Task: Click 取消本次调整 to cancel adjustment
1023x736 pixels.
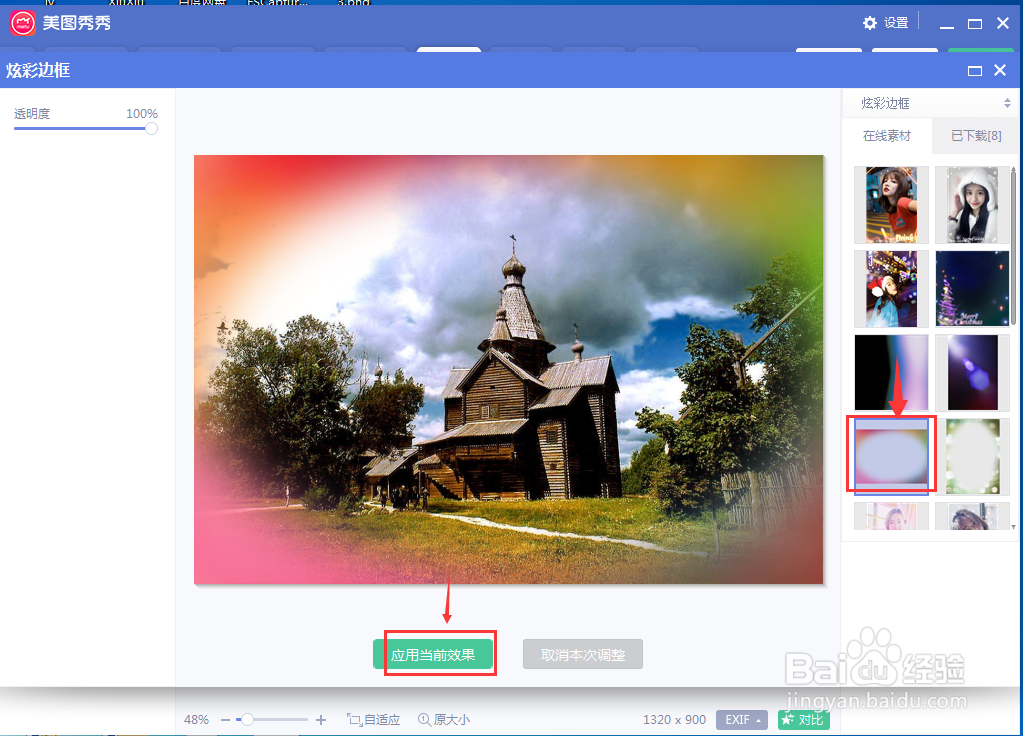Action: click(583, 654)
